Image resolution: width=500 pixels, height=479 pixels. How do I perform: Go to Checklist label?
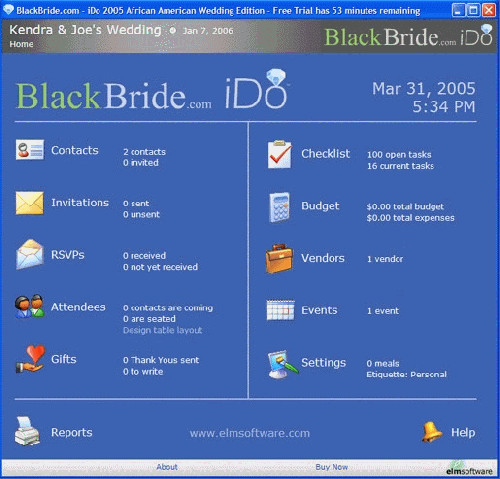(x=326, y=154)
